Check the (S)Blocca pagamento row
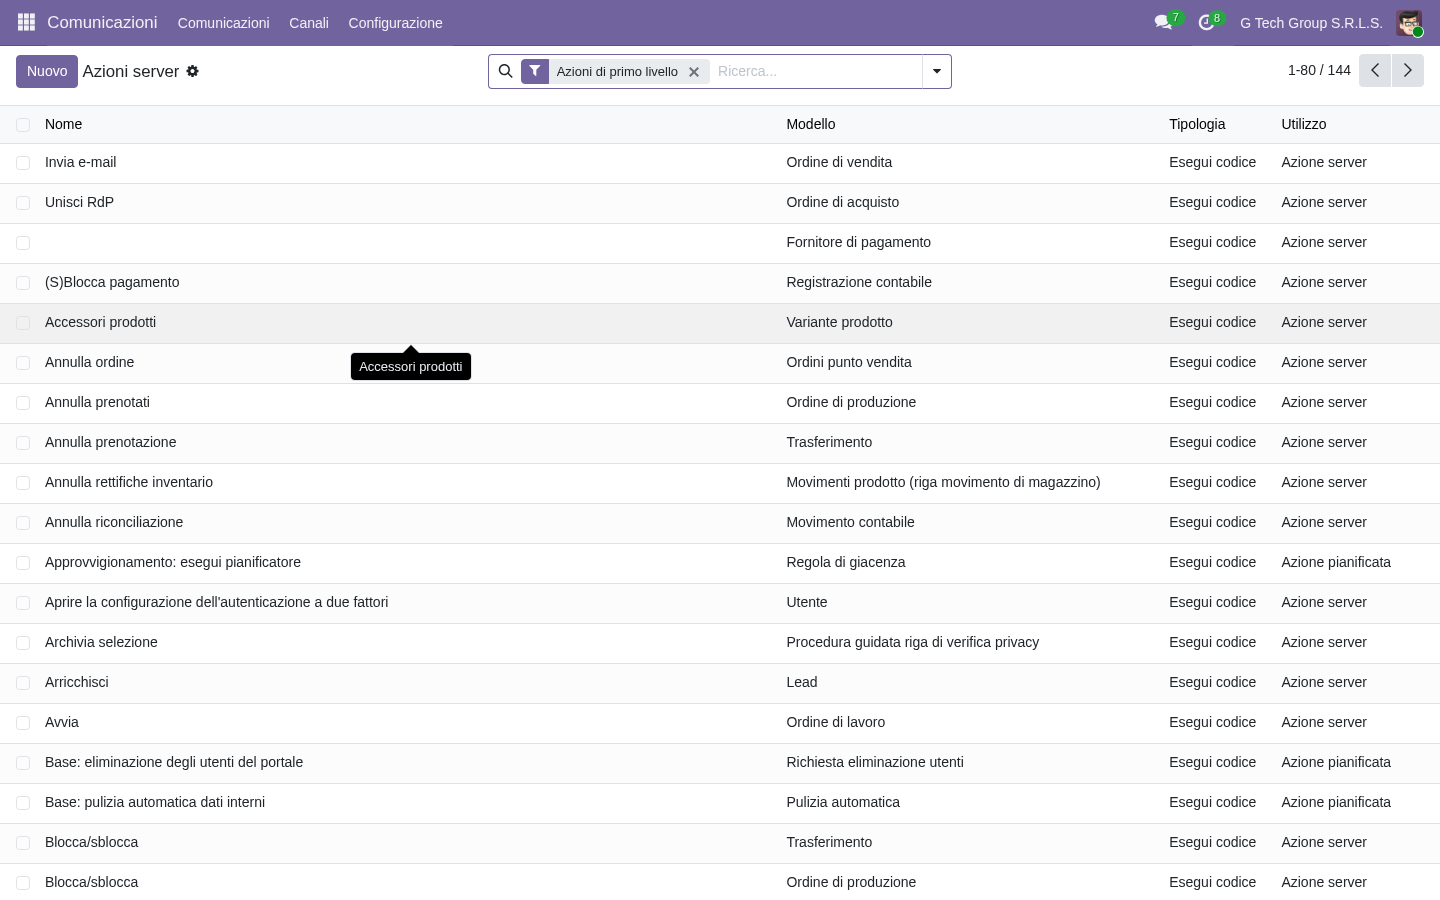Image resolution: width=1440 pixels, height=900 pixels. click(23, 283)
